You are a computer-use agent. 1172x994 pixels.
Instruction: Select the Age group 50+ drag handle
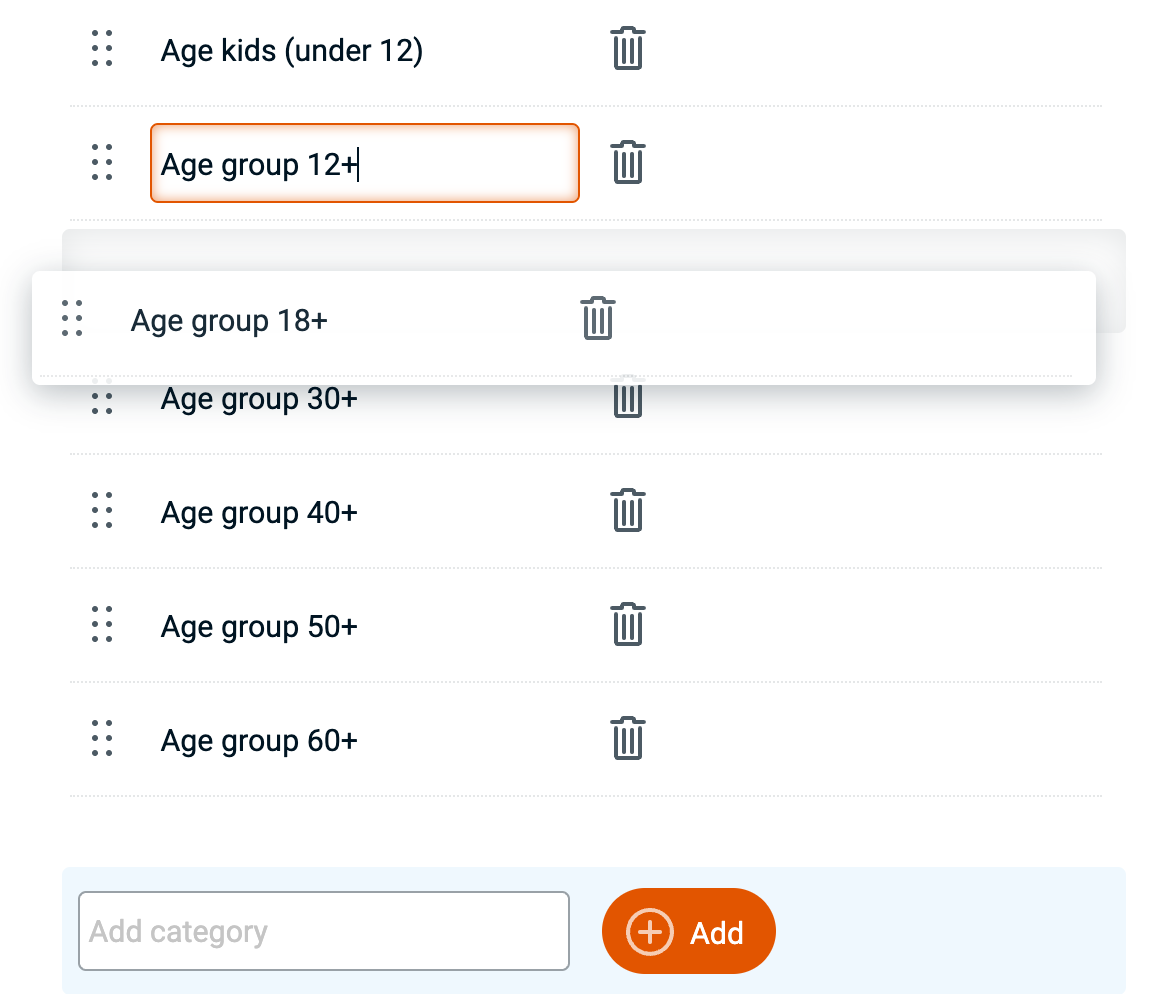click(102, 625)
